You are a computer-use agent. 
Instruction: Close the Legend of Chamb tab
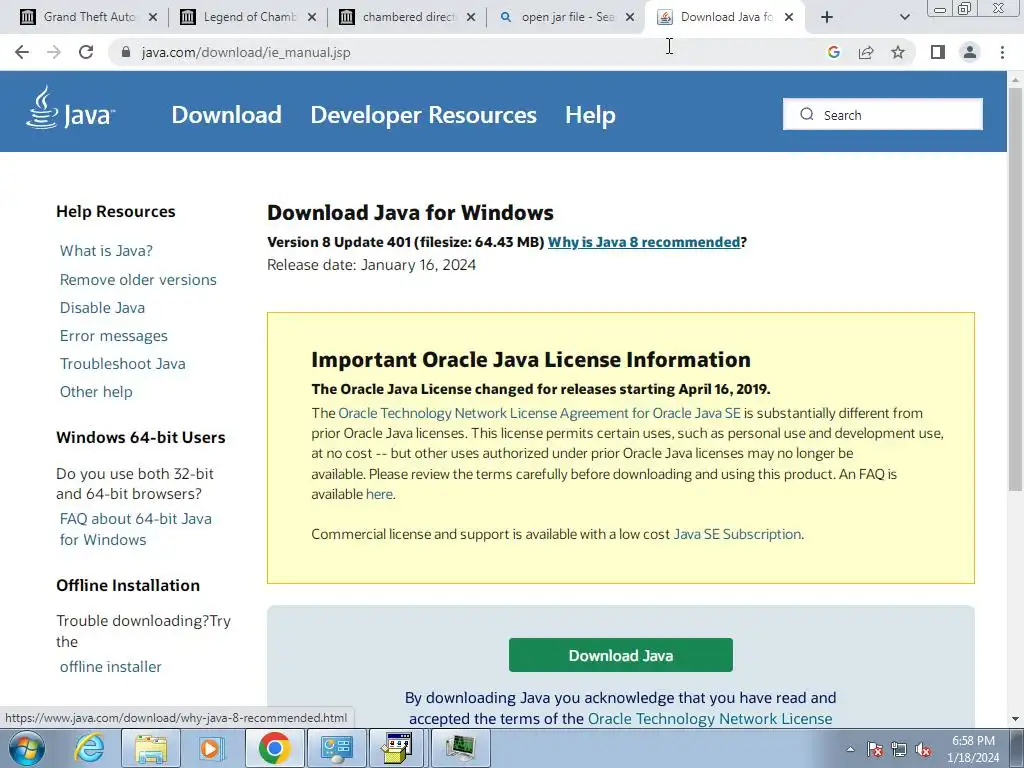[x=312, y=17]
